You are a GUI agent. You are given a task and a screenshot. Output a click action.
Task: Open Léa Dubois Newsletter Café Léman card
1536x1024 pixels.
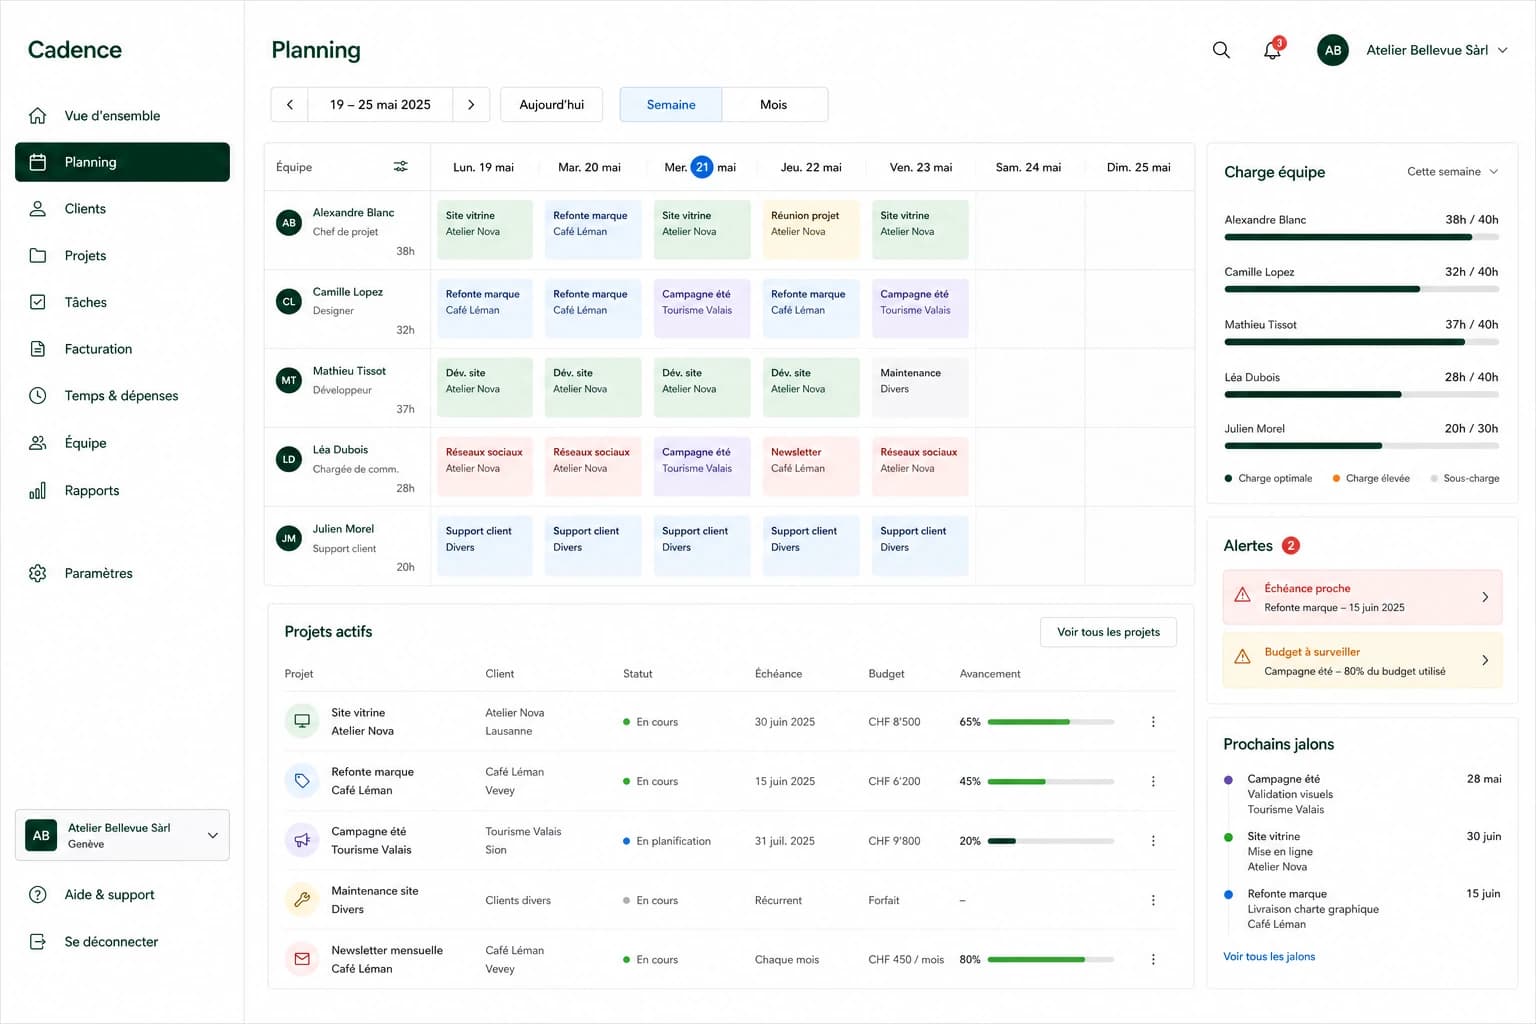point(811,466)
